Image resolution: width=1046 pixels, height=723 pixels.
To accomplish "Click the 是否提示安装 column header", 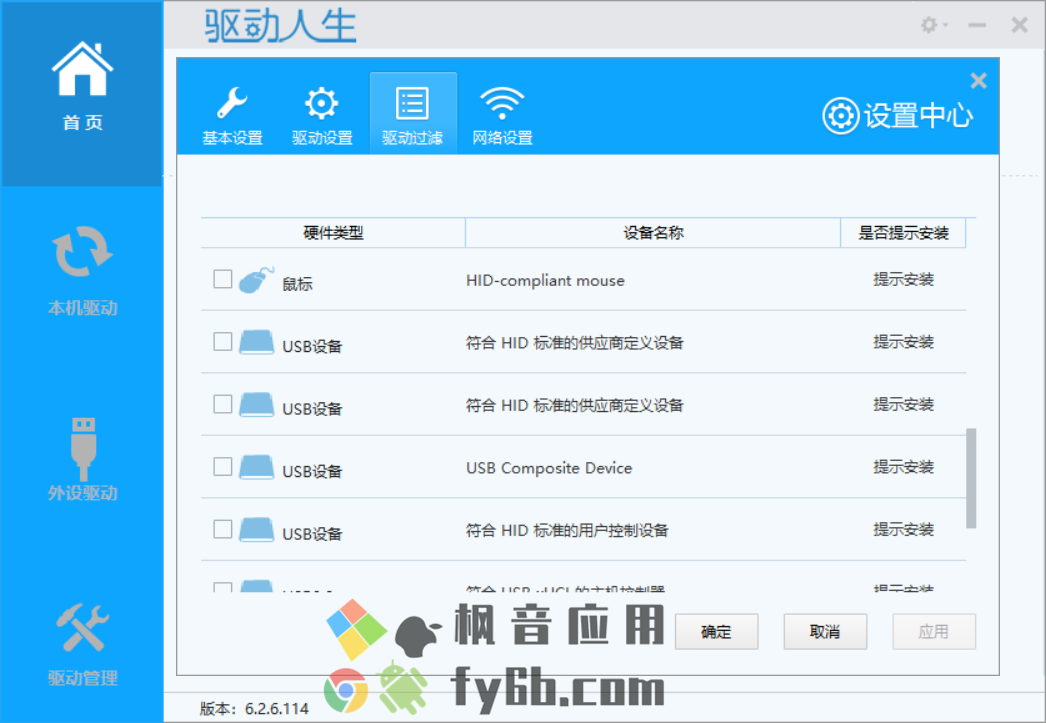I will tap(903, 233).
